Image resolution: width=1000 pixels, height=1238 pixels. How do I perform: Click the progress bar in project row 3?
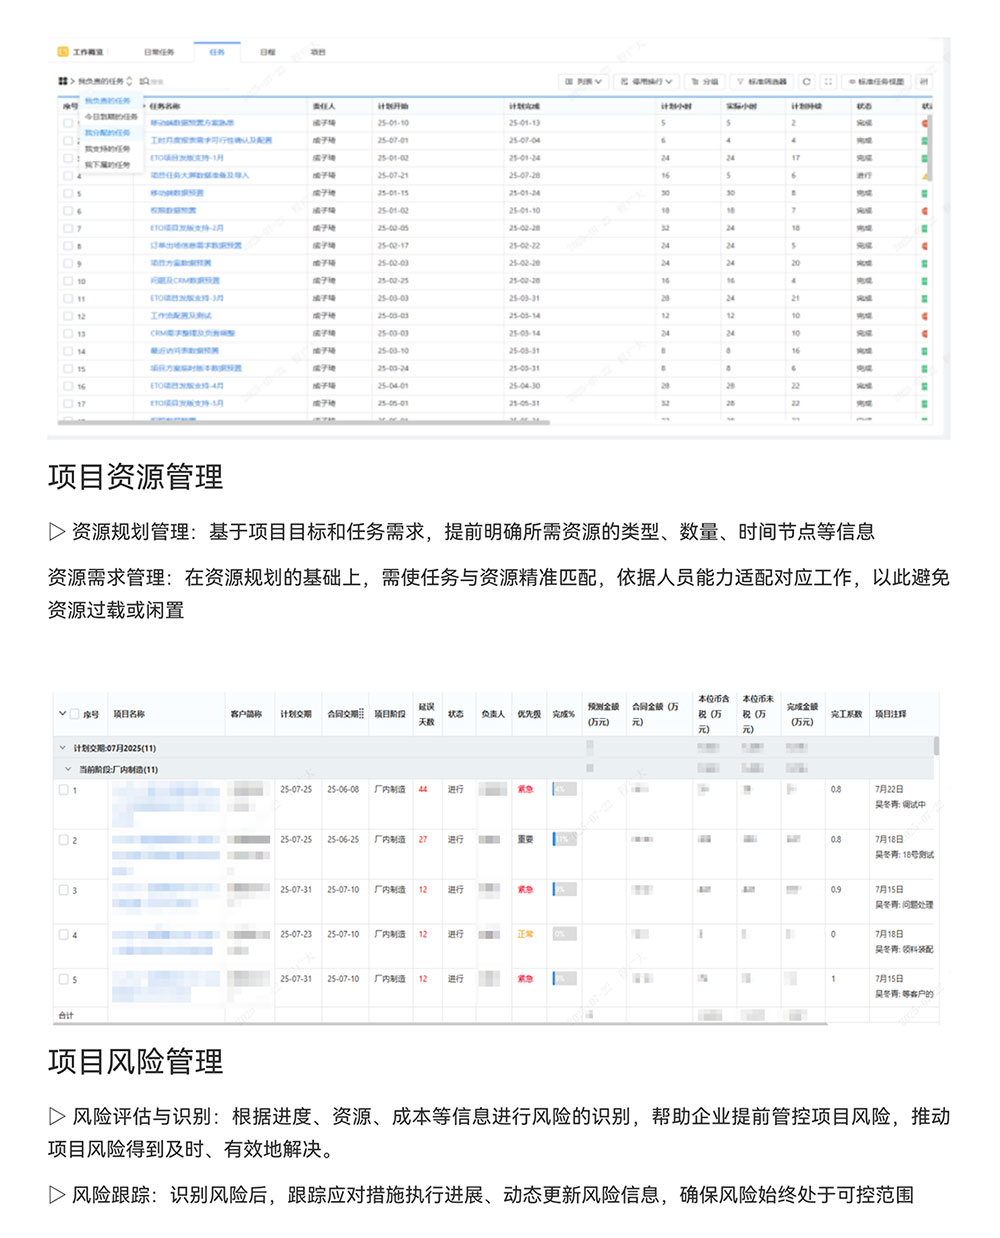(564, 890)
